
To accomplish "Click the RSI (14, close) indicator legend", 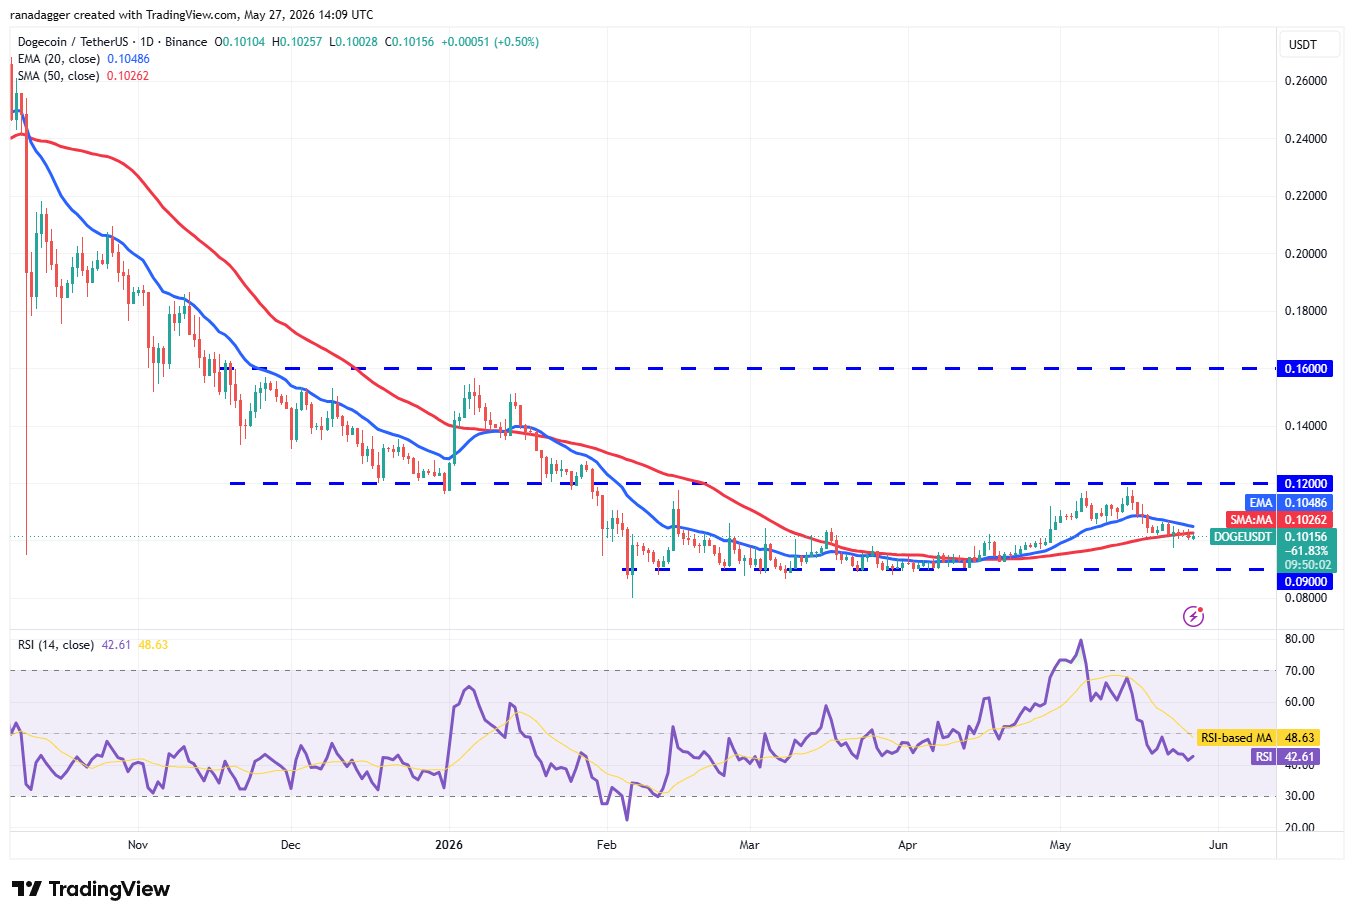I will 56,645.
